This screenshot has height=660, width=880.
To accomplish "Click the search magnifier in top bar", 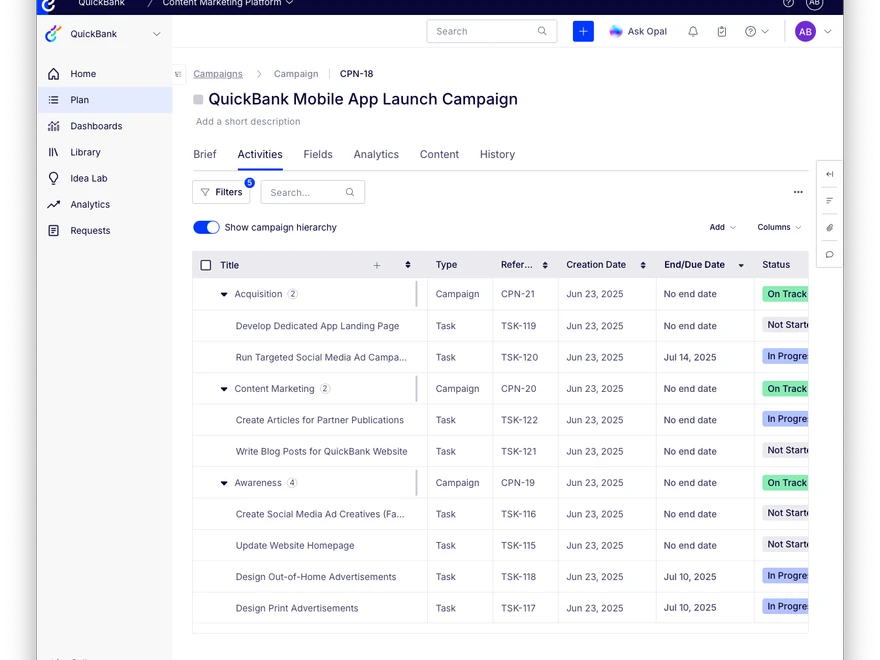I will [x=542, y=31].
